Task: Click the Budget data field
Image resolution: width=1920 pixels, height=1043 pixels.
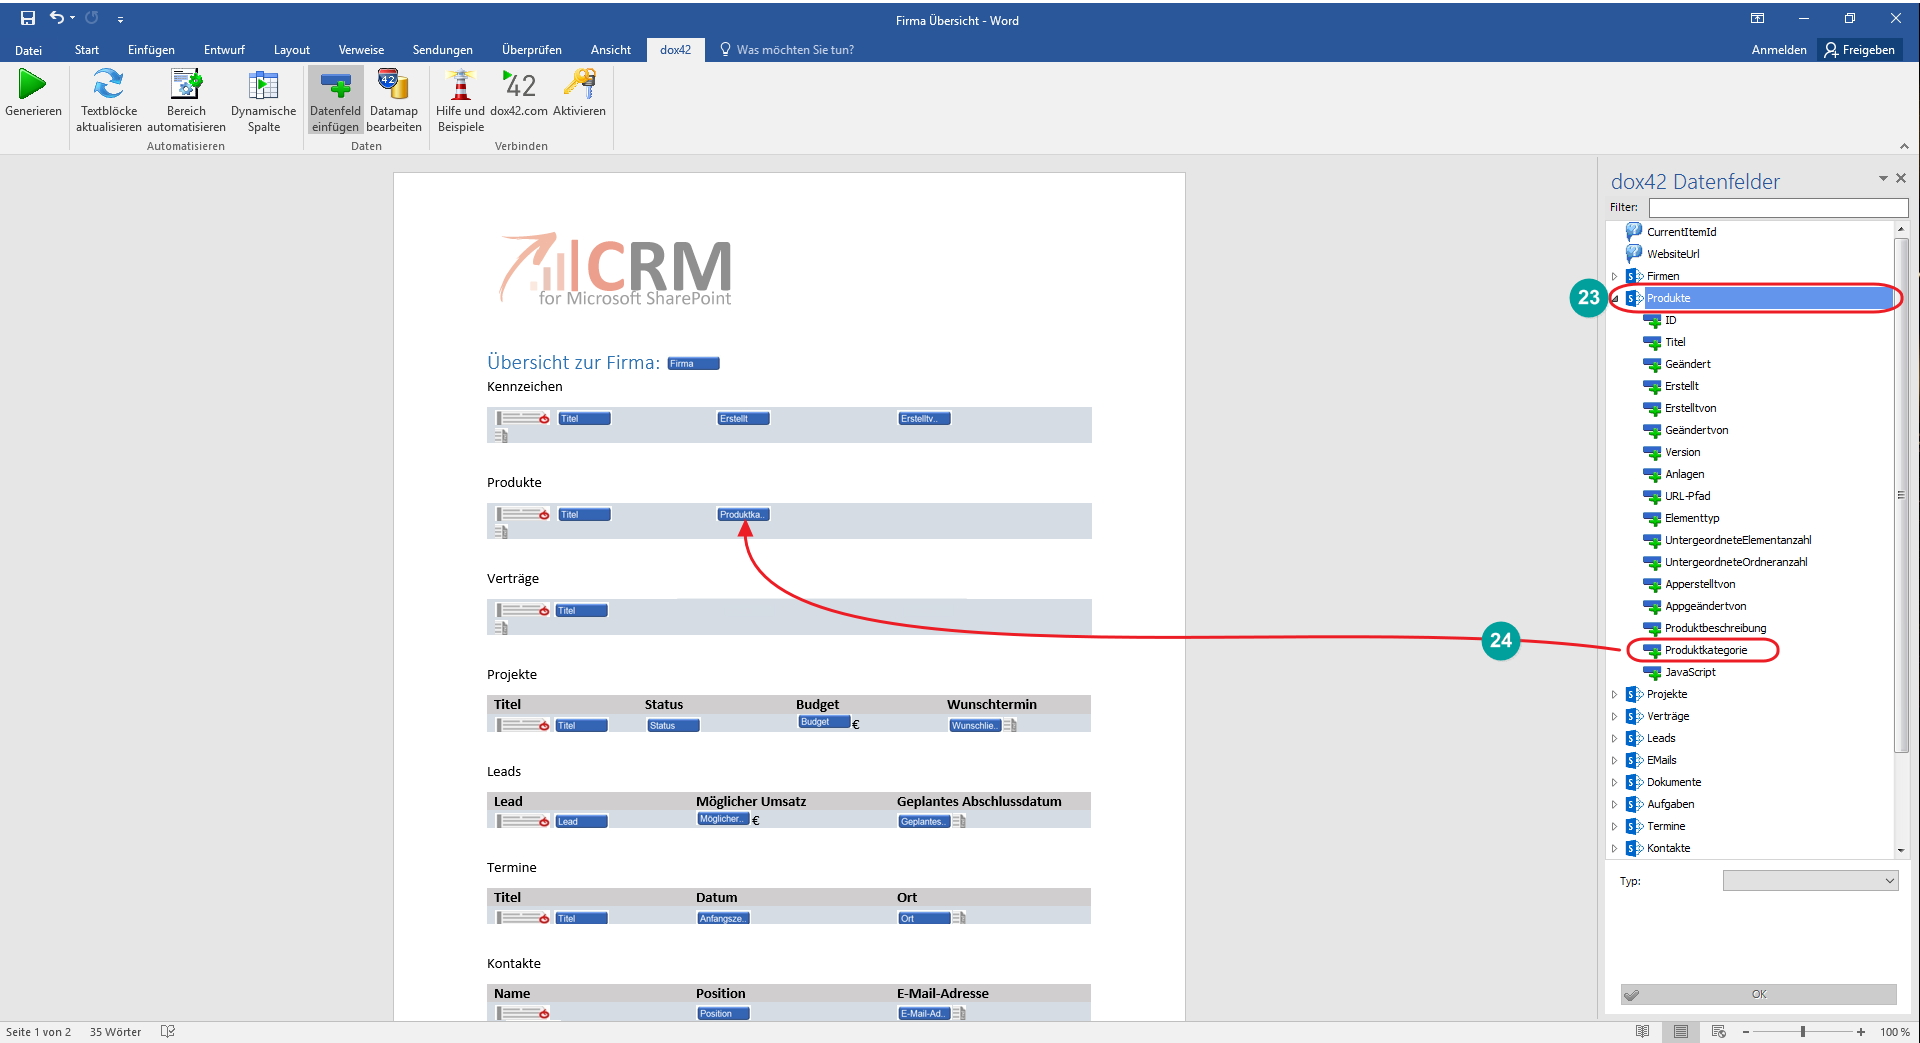Action: coord(824,722)
